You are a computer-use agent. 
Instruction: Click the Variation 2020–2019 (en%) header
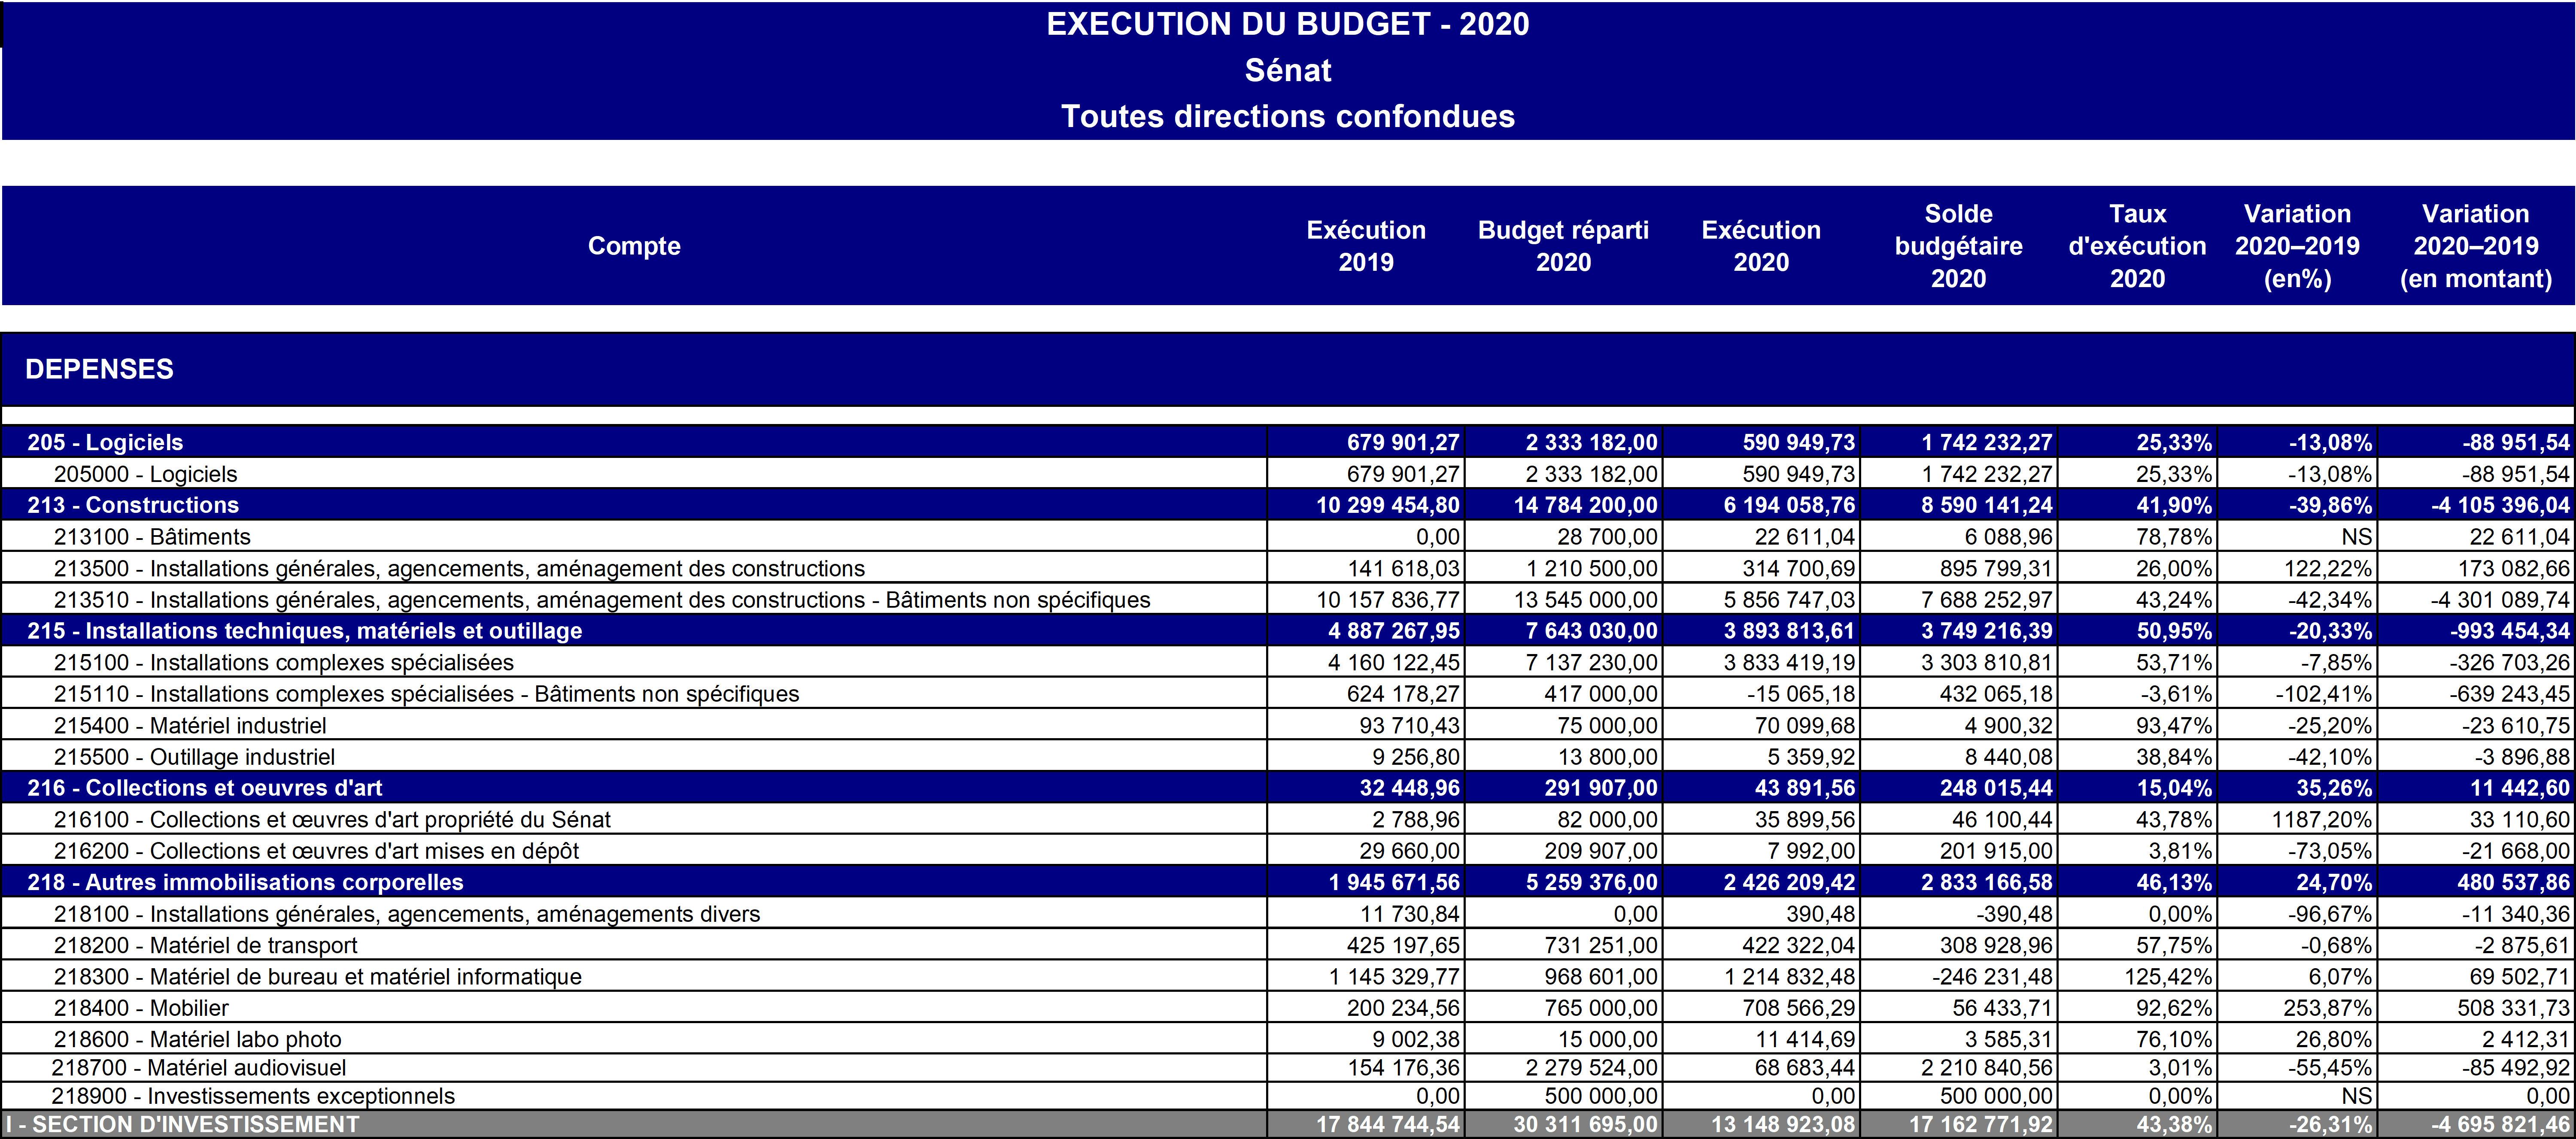[x=2297, y=246]
